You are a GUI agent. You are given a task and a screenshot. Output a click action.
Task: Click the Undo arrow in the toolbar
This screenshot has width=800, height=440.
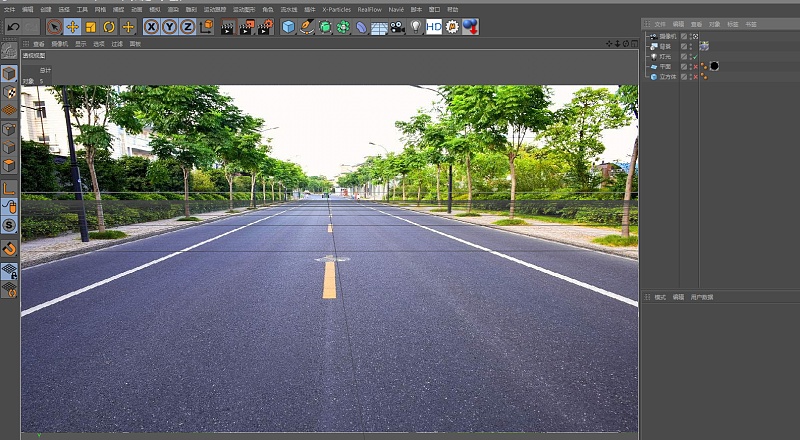tap(14, 27)
